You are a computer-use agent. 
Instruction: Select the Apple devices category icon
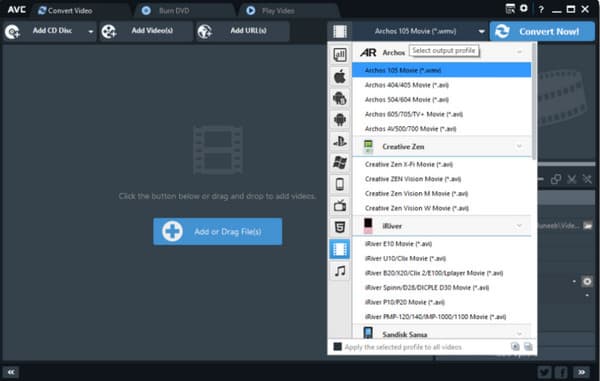pos(339,77)
